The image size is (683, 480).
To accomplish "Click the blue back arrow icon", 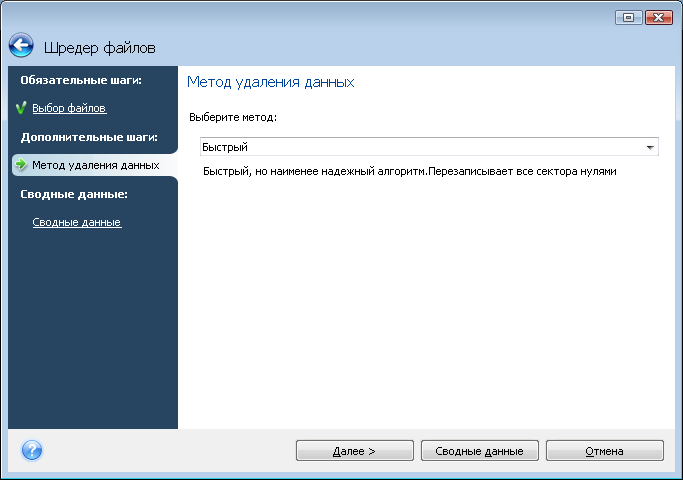I will pyautogui.click(x=21, y=46).
